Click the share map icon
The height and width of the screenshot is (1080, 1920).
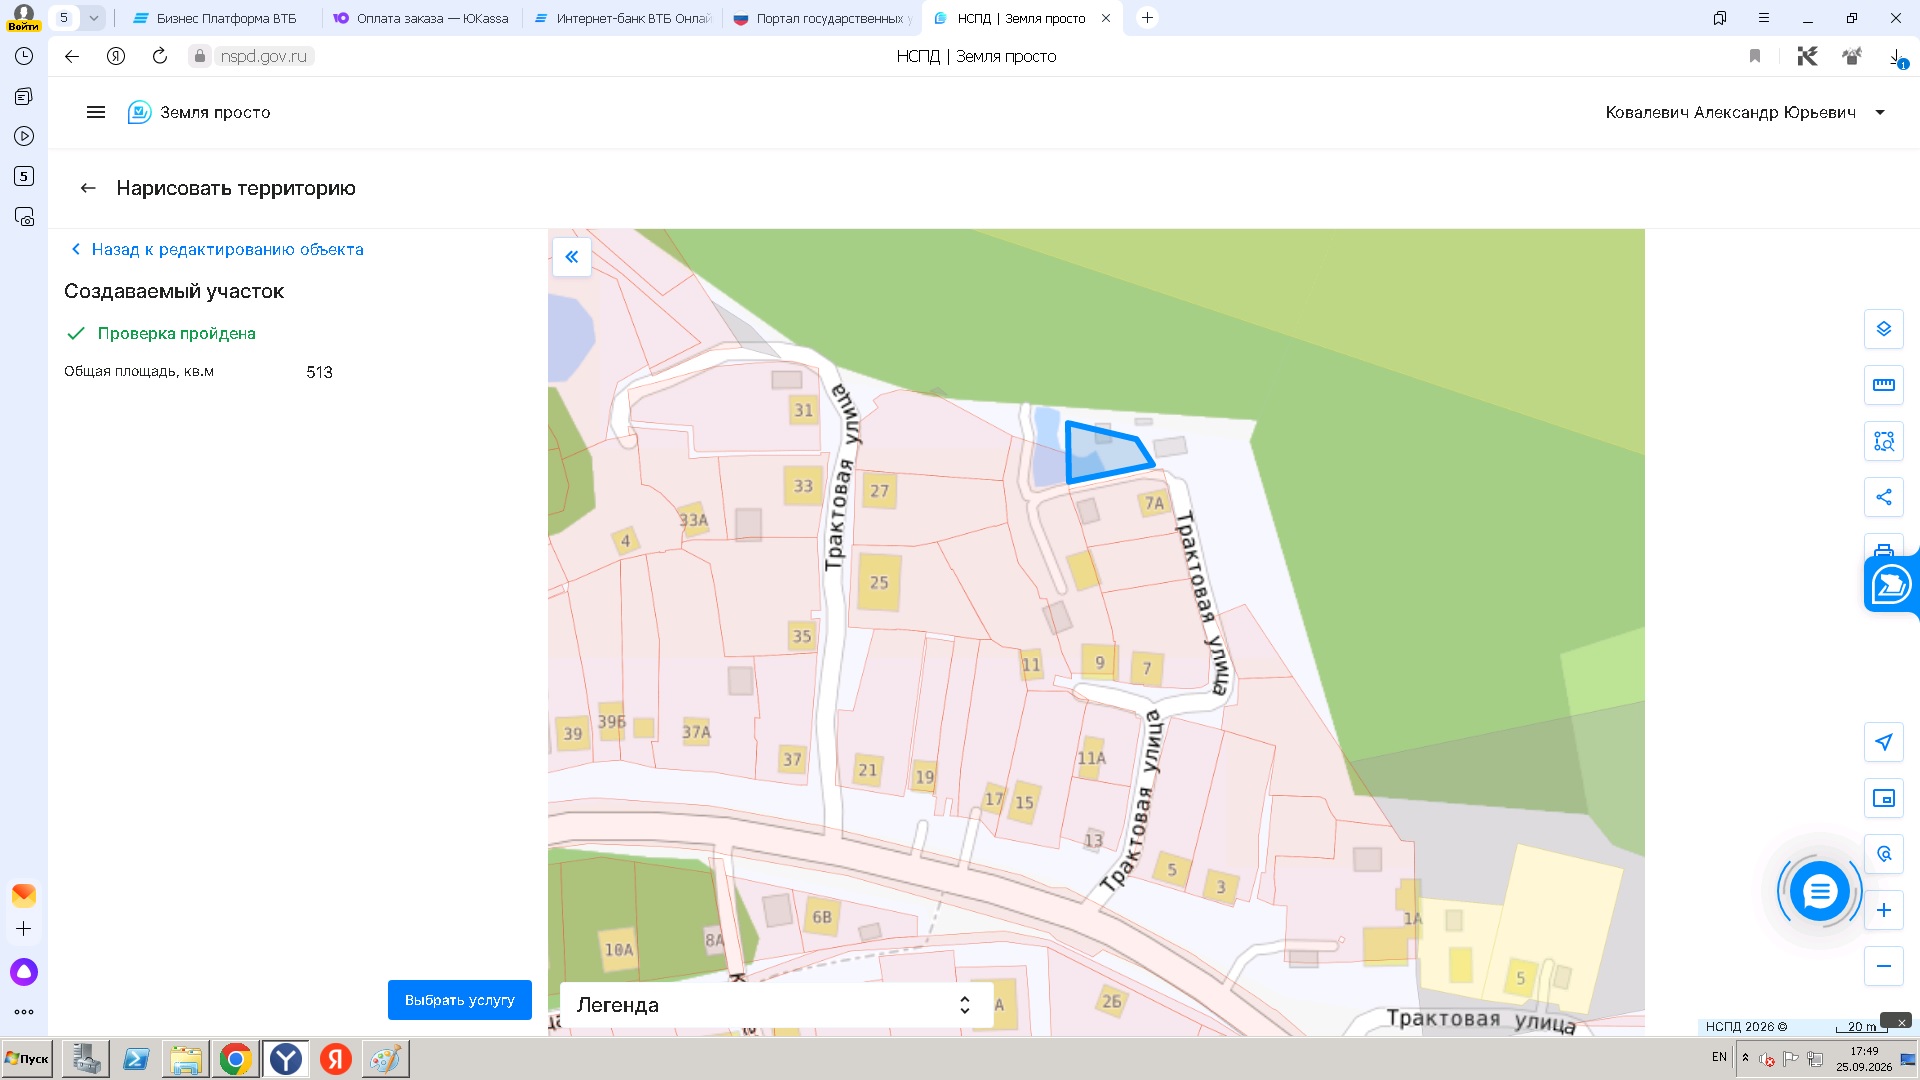click(x=1883, y=497)
